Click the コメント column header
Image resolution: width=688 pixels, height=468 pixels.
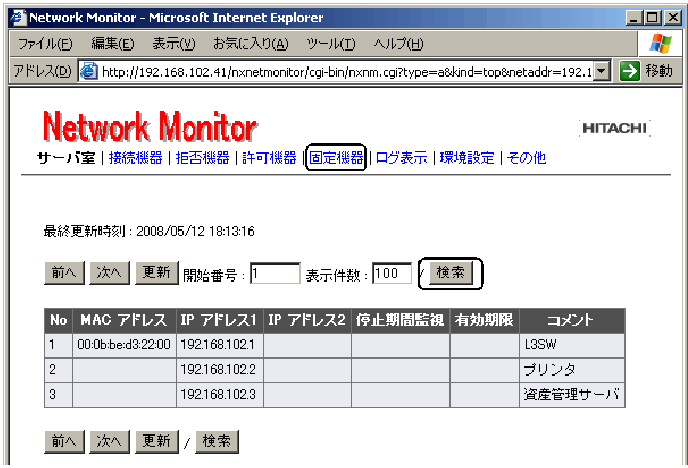(x=572, y=320)
